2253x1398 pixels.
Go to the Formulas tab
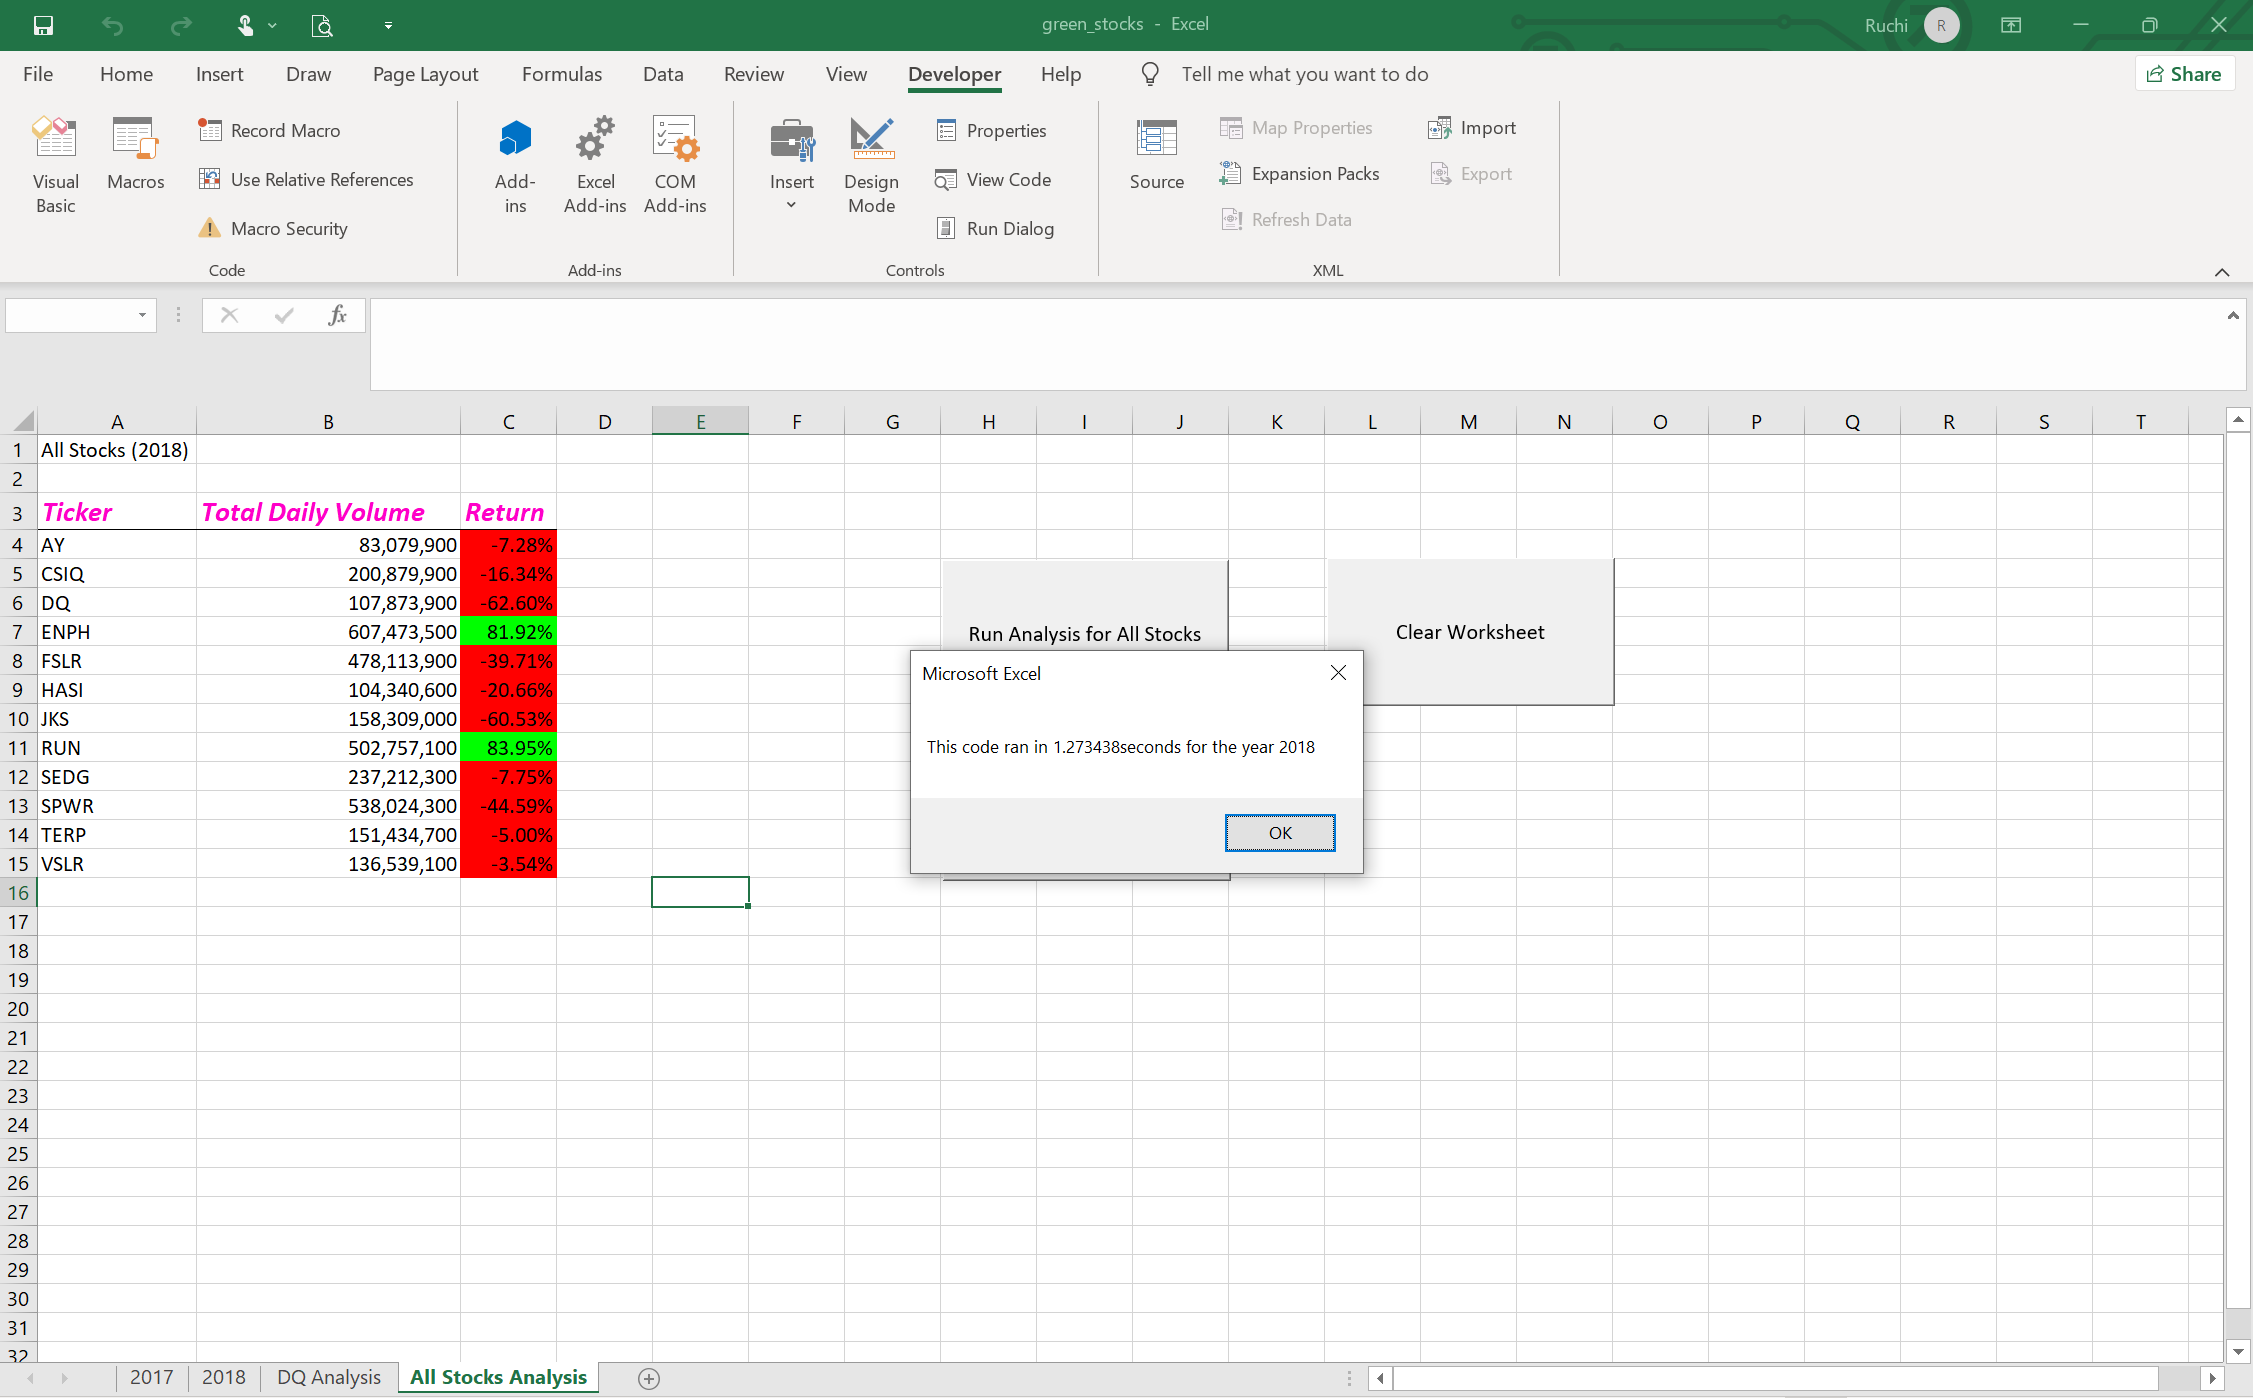point(562,74)
